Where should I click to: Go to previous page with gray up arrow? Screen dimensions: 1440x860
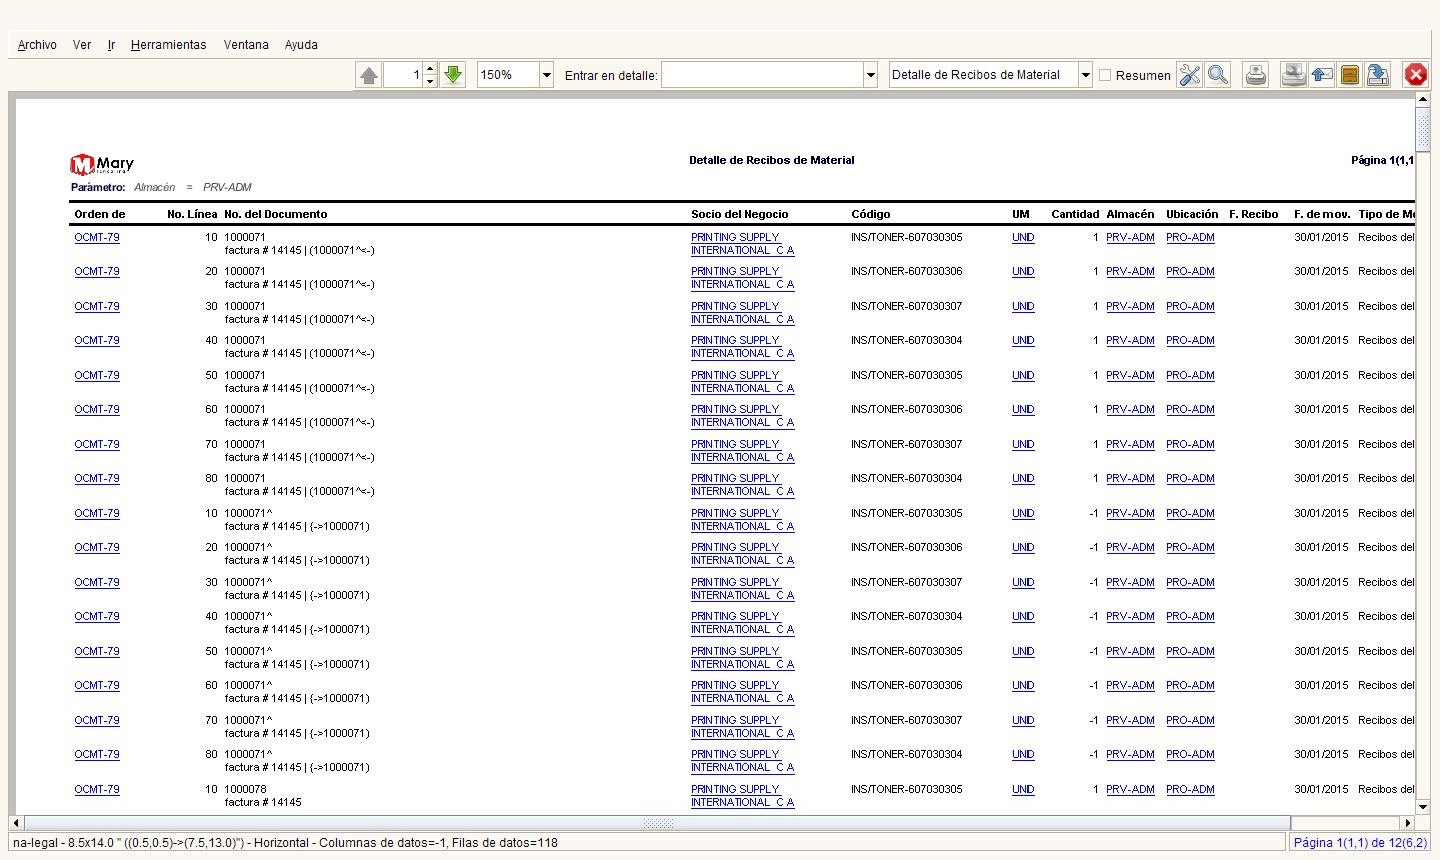[x=369, y=75]
